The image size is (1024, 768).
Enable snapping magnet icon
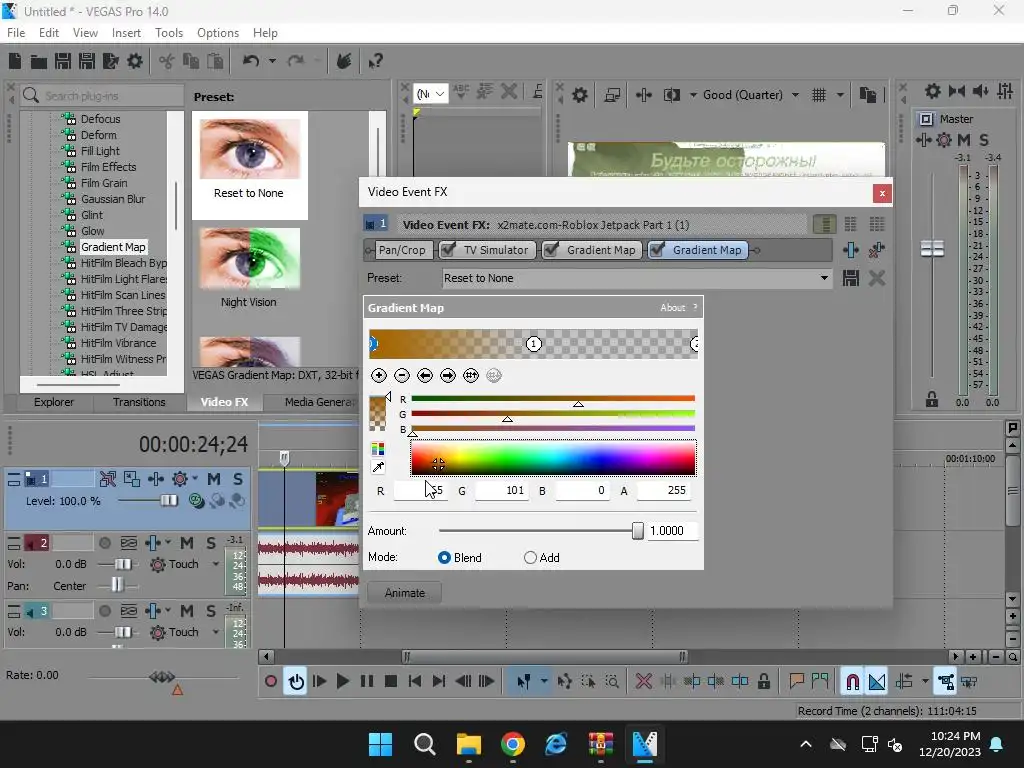coord(852,682)
